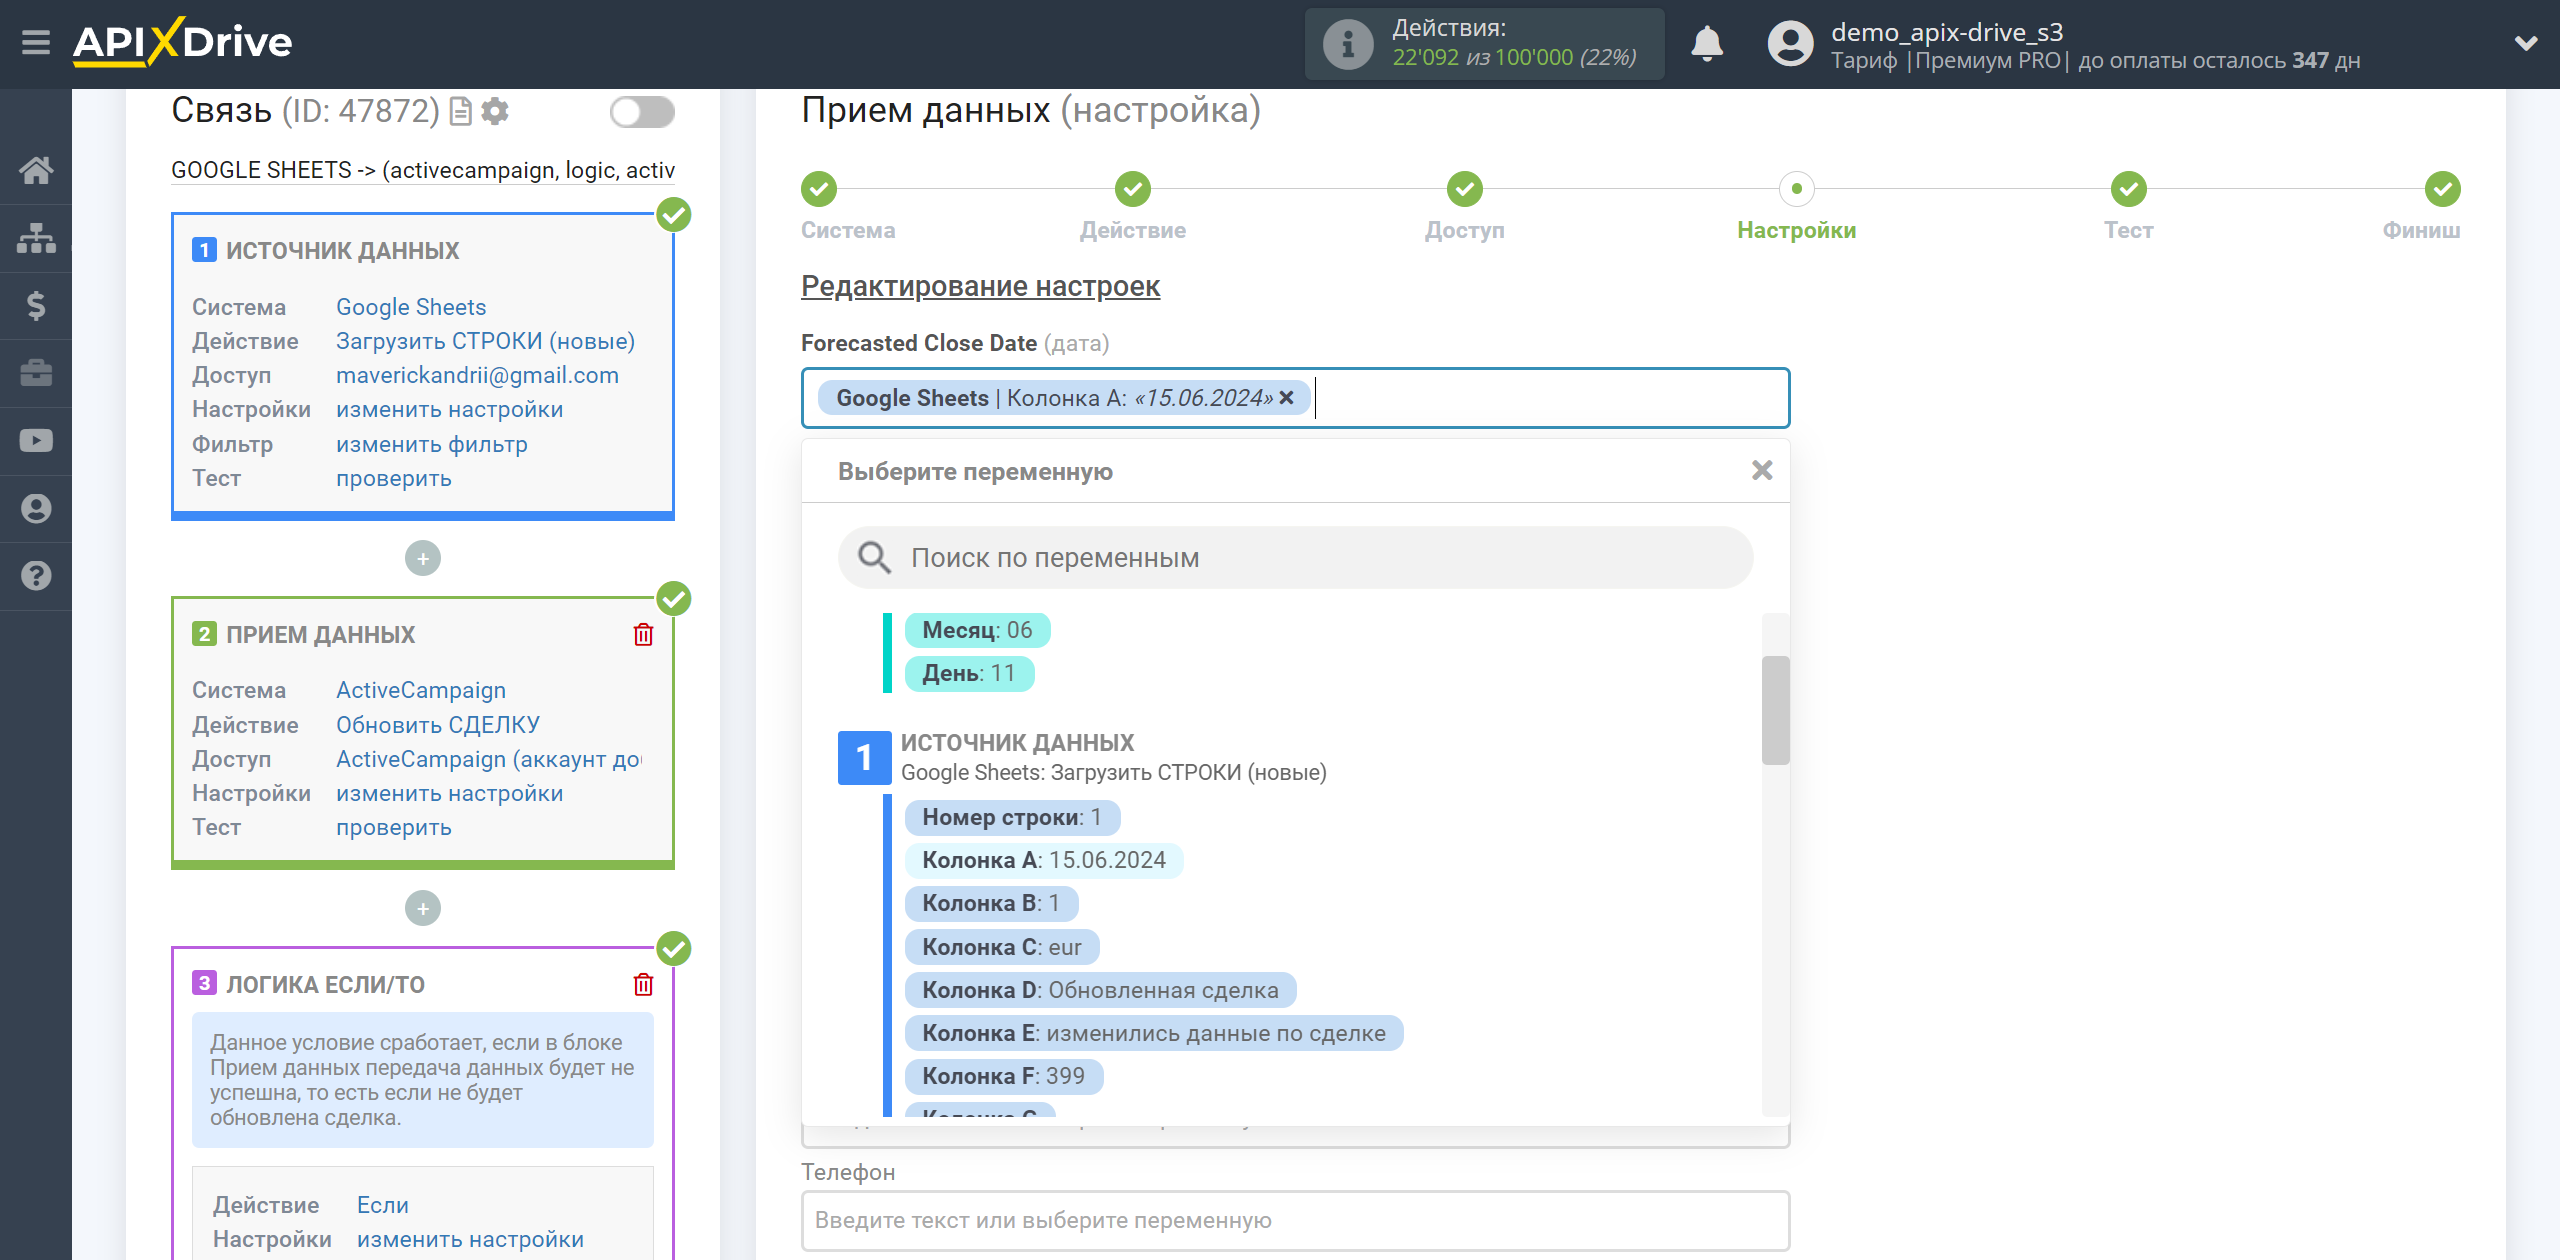Go to Настройки step
Viewport: 2560px width, 1260px height.
pos(1797,189)
